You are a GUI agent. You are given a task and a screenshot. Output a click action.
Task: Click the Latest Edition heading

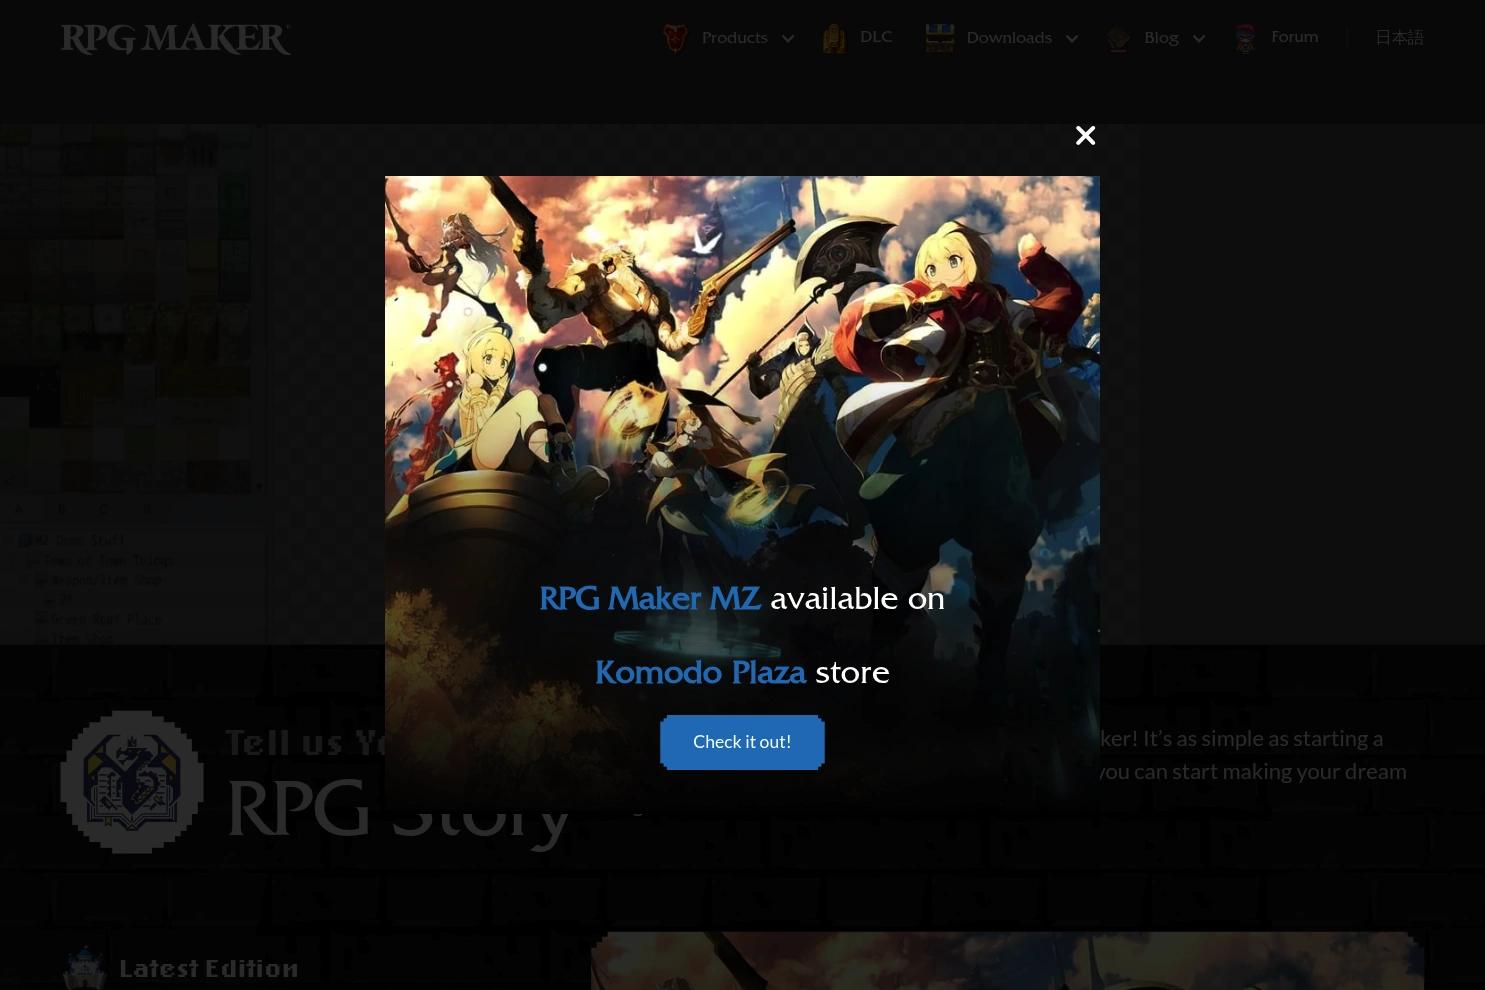click(209, 968)
